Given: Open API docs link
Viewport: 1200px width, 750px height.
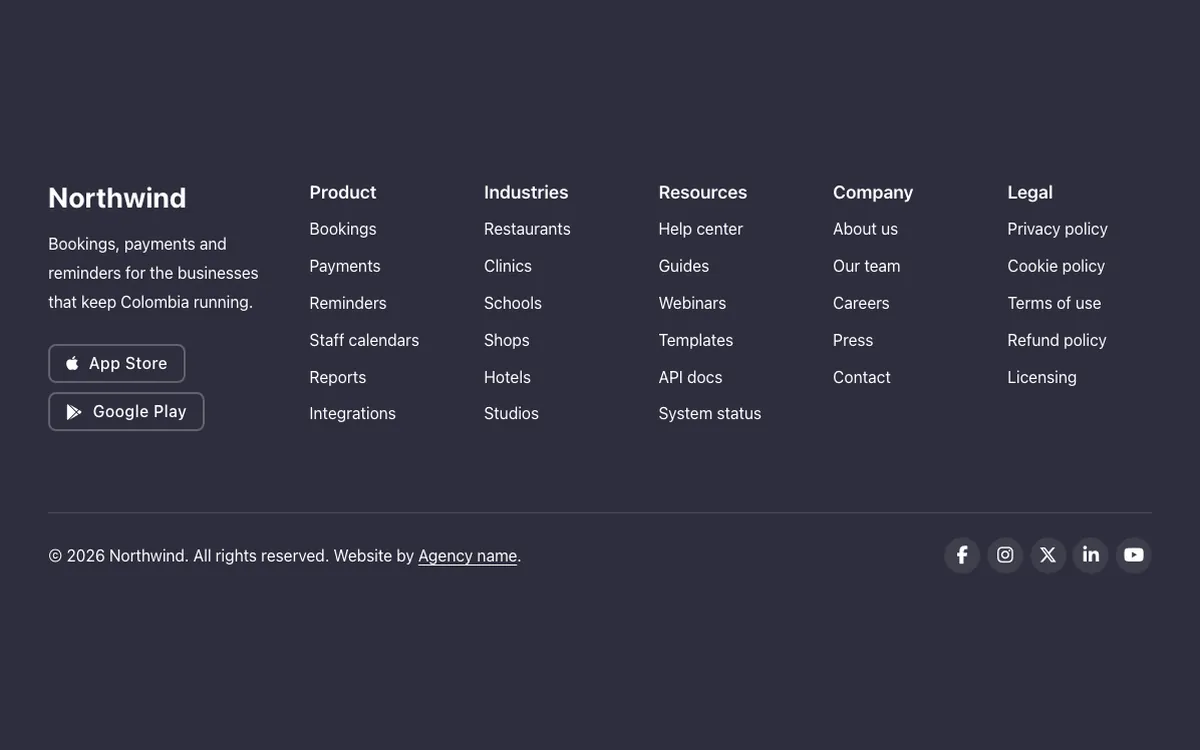Looking at the screenshot, I should pos(690,377).
